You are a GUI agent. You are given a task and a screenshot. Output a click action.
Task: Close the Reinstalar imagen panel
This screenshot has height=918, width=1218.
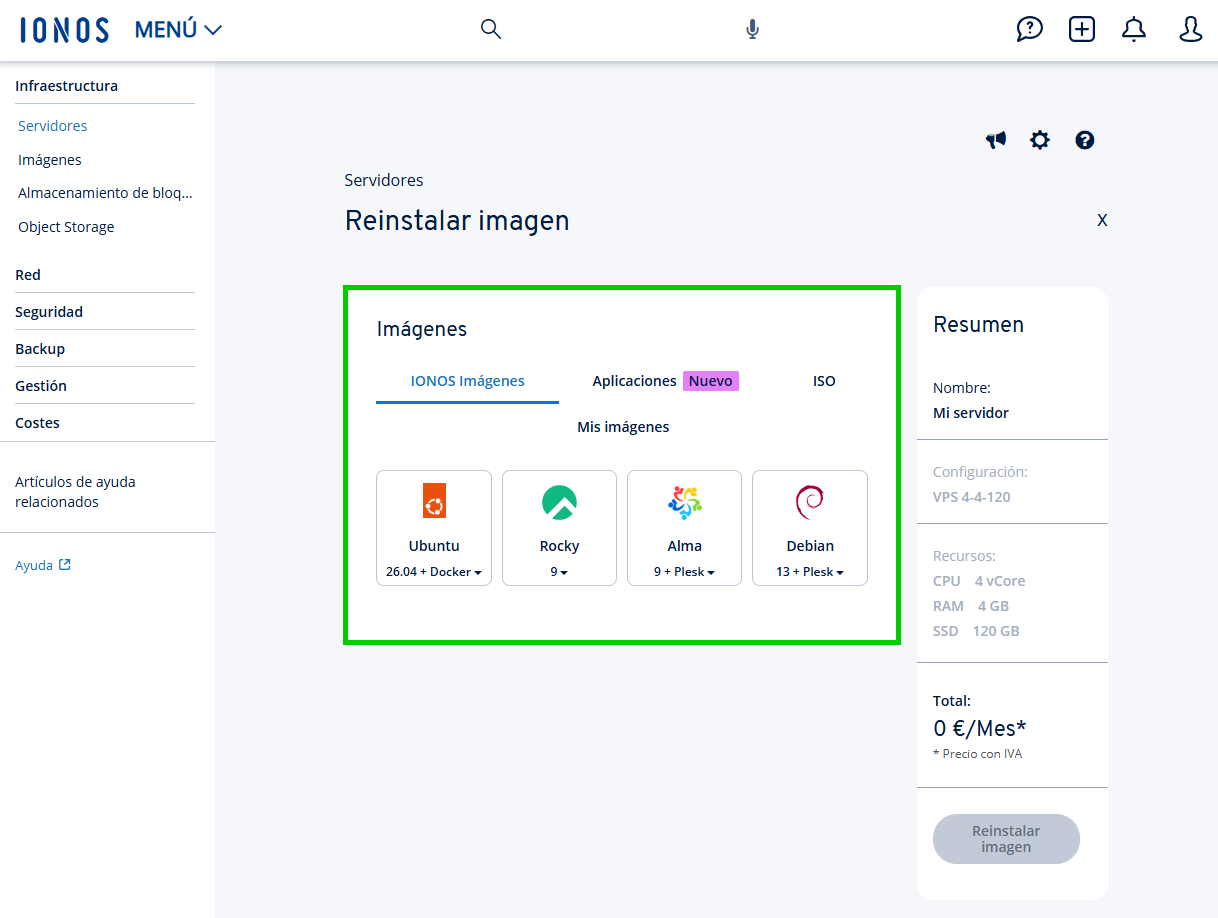(x=1102, y=220)
